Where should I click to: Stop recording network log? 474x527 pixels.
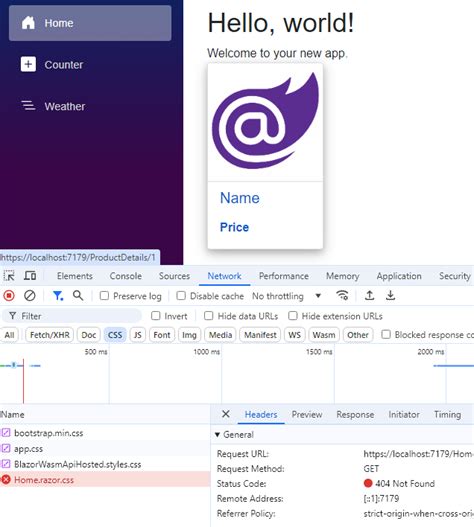[9, 296]
